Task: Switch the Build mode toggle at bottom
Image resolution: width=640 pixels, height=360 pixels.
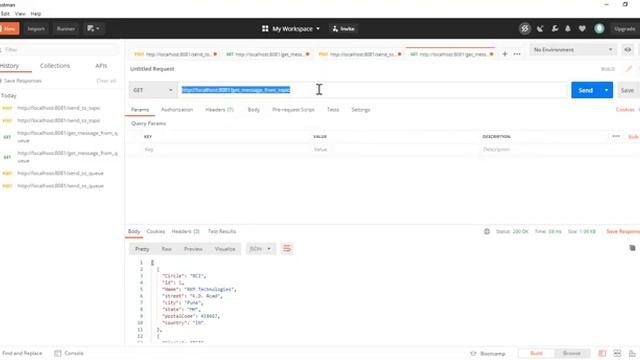Action: click(536, 353)
